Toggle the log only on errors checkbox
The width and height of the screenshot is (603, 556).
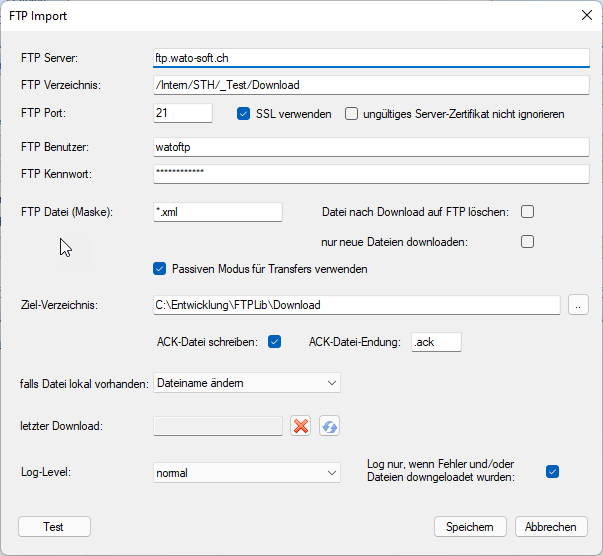(552, 472)
